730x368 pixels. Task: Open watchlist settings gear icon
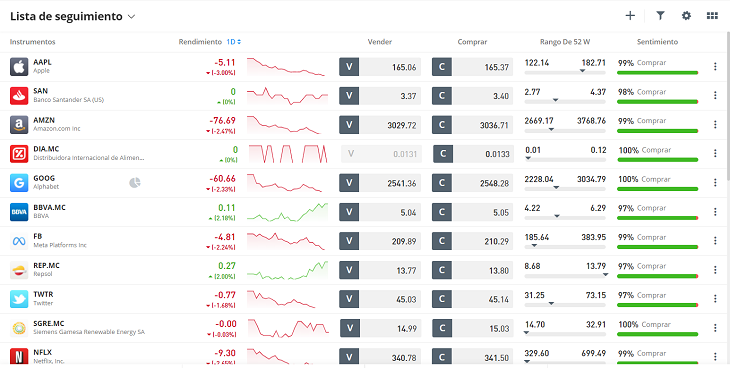tap(686, 16)
